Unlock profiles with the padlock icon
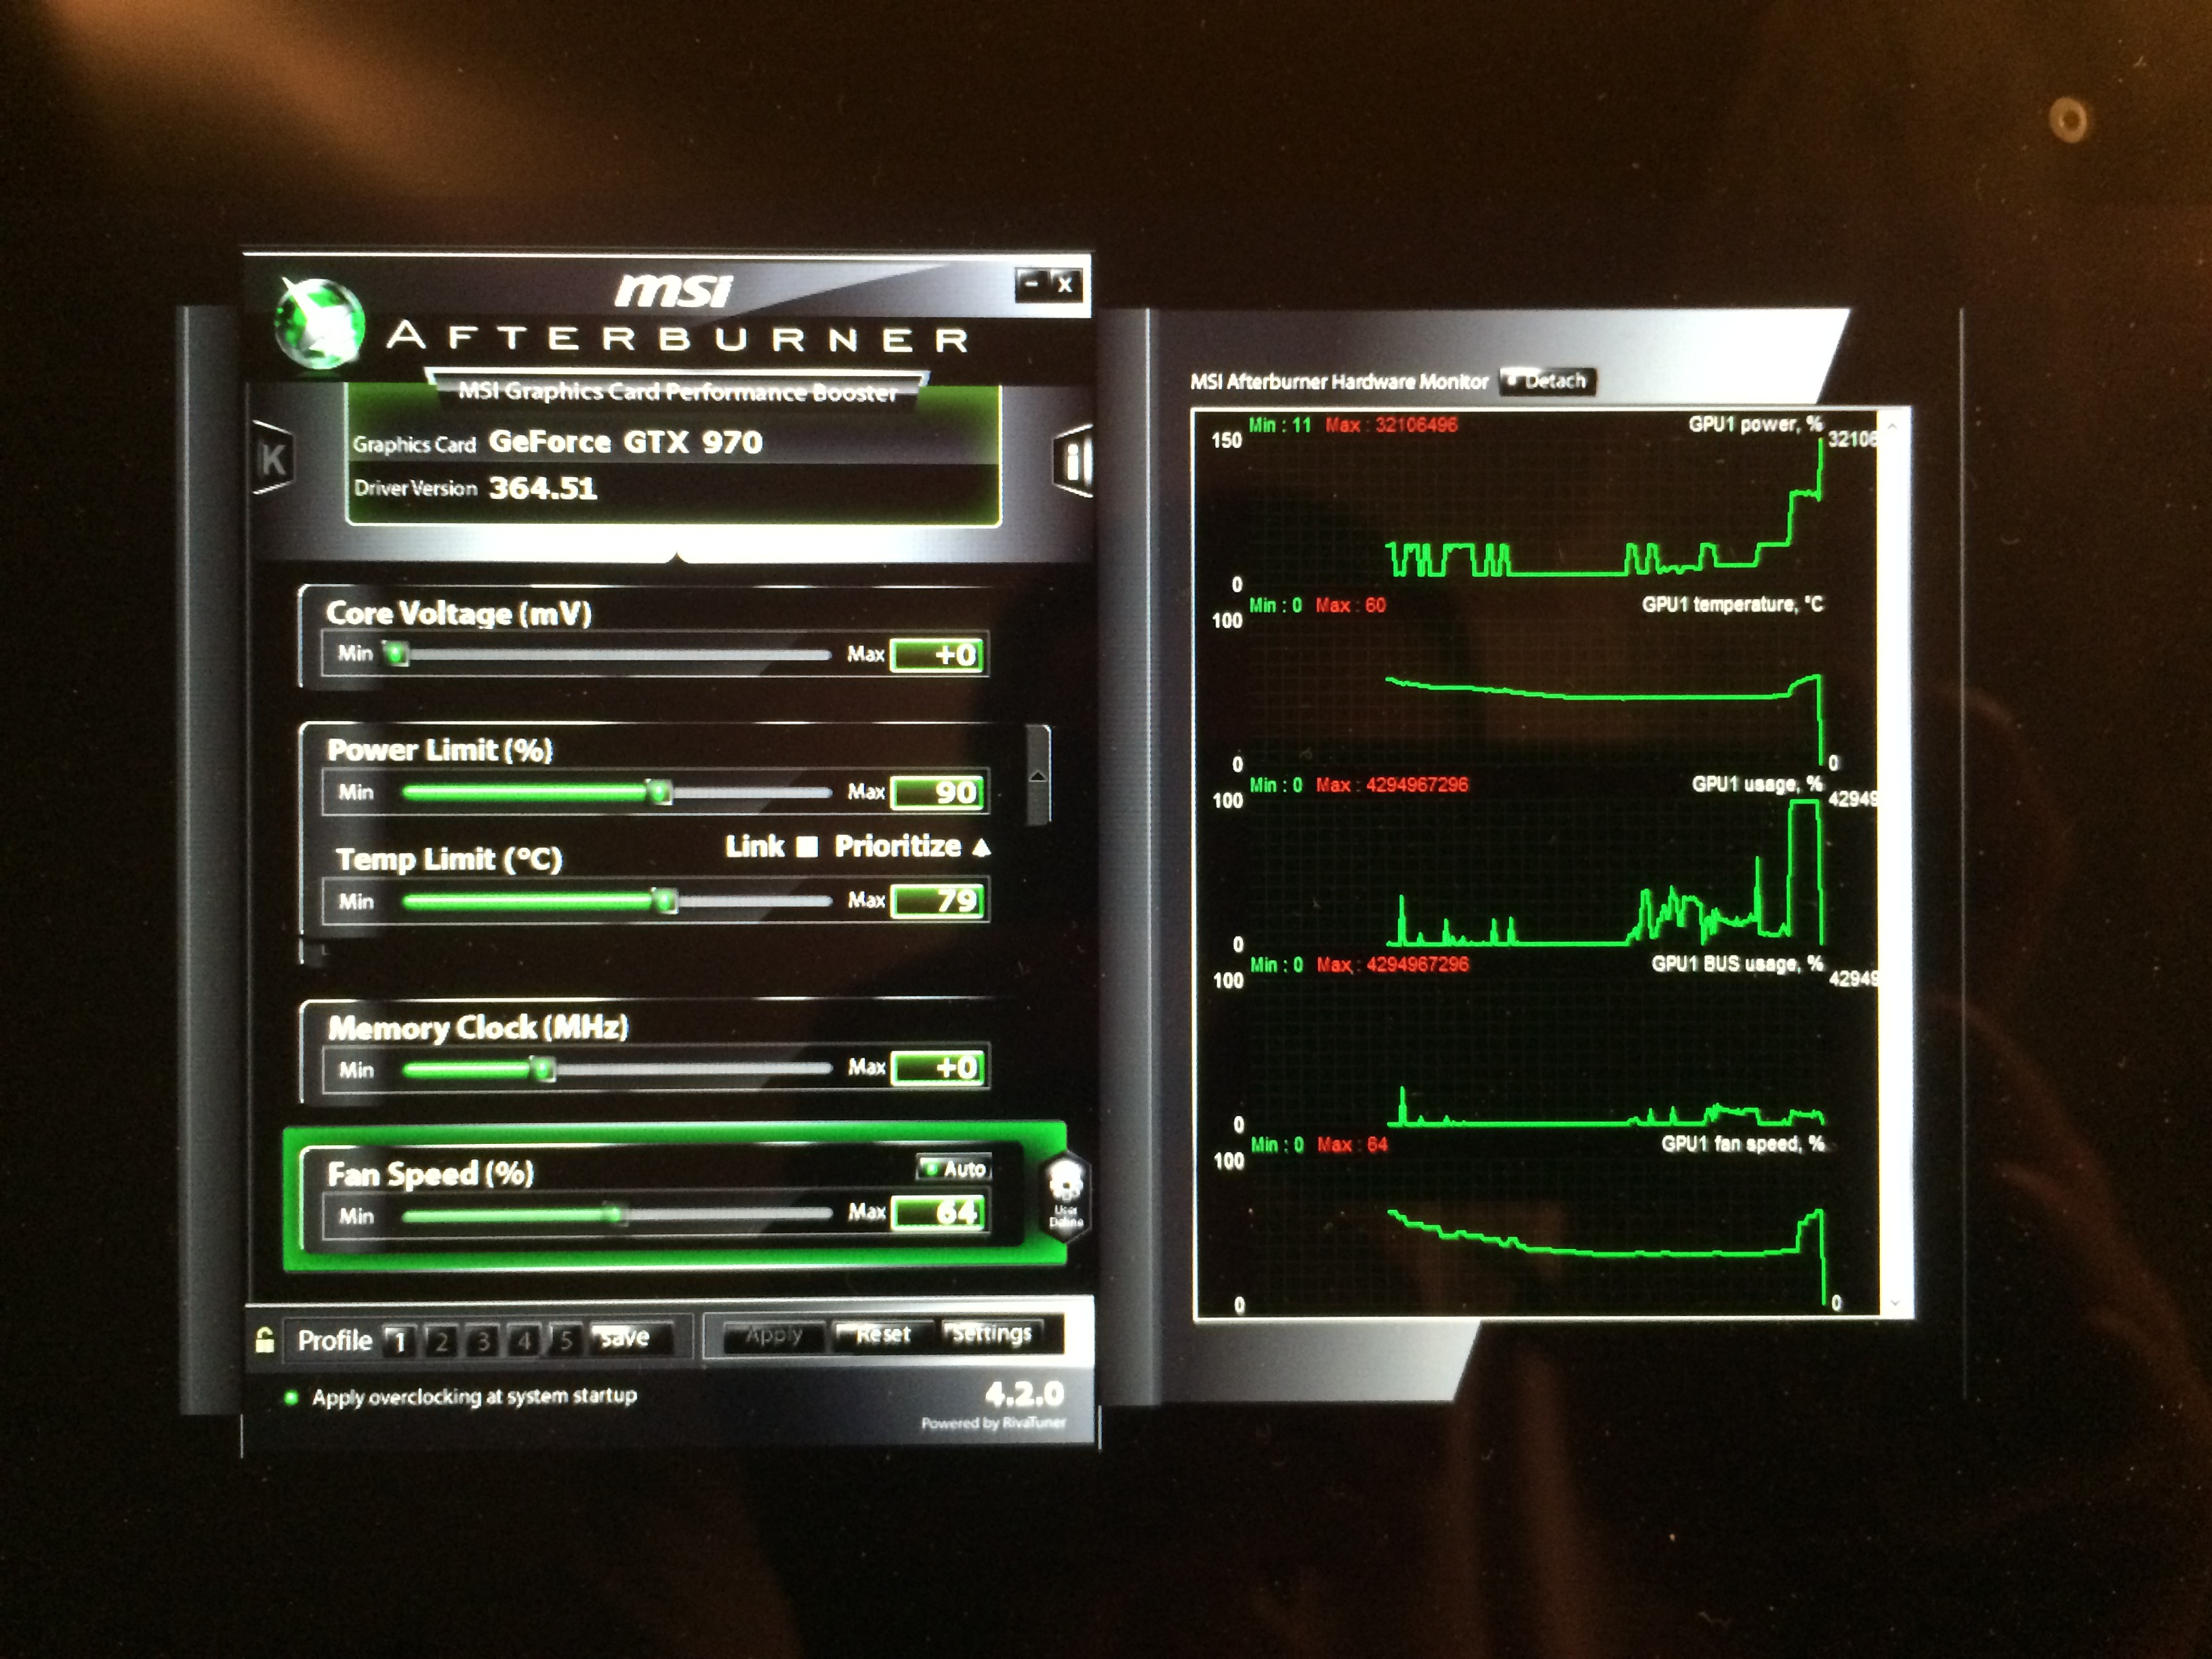 264,1340
